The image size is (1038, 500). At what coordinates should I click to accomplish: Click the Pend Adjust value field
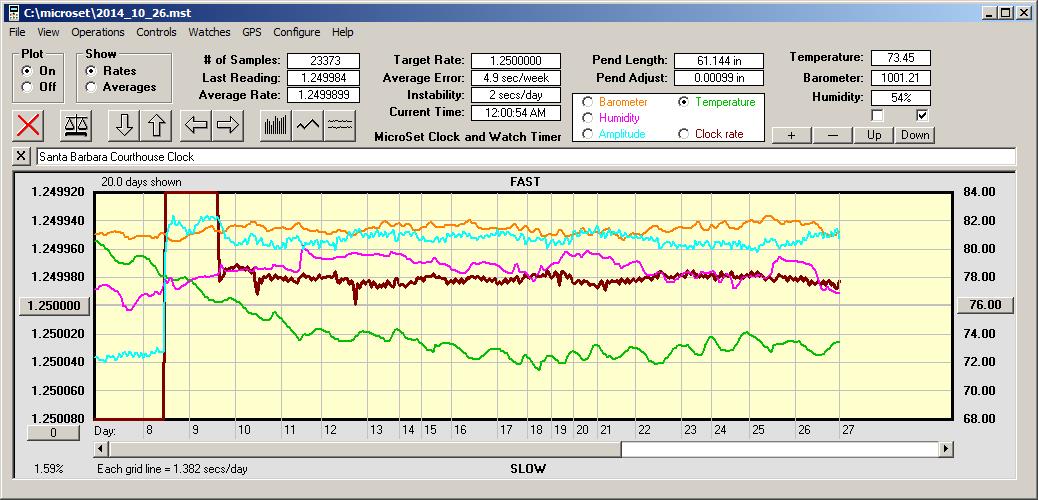719,78
